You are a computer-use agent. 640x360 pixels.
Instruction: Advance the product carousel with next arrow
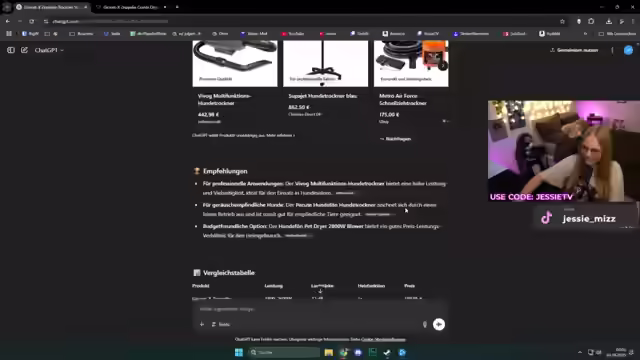pos(443,65)
